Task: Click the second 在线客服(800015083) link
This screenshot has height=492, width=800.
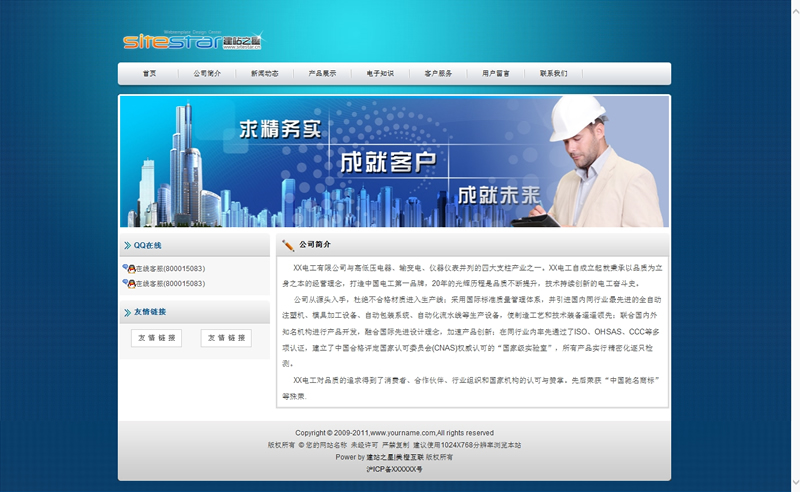Action: (x=170, y=284)
